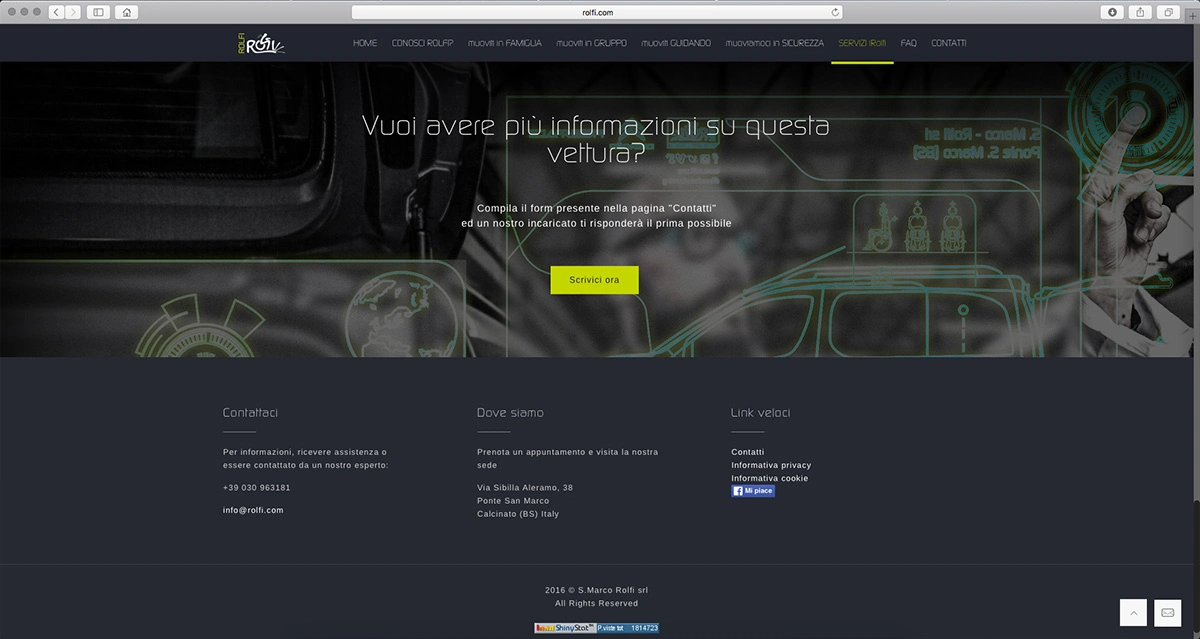Click the All Rights Reserved text
1200x639 pixels.
tap(597, 603)
